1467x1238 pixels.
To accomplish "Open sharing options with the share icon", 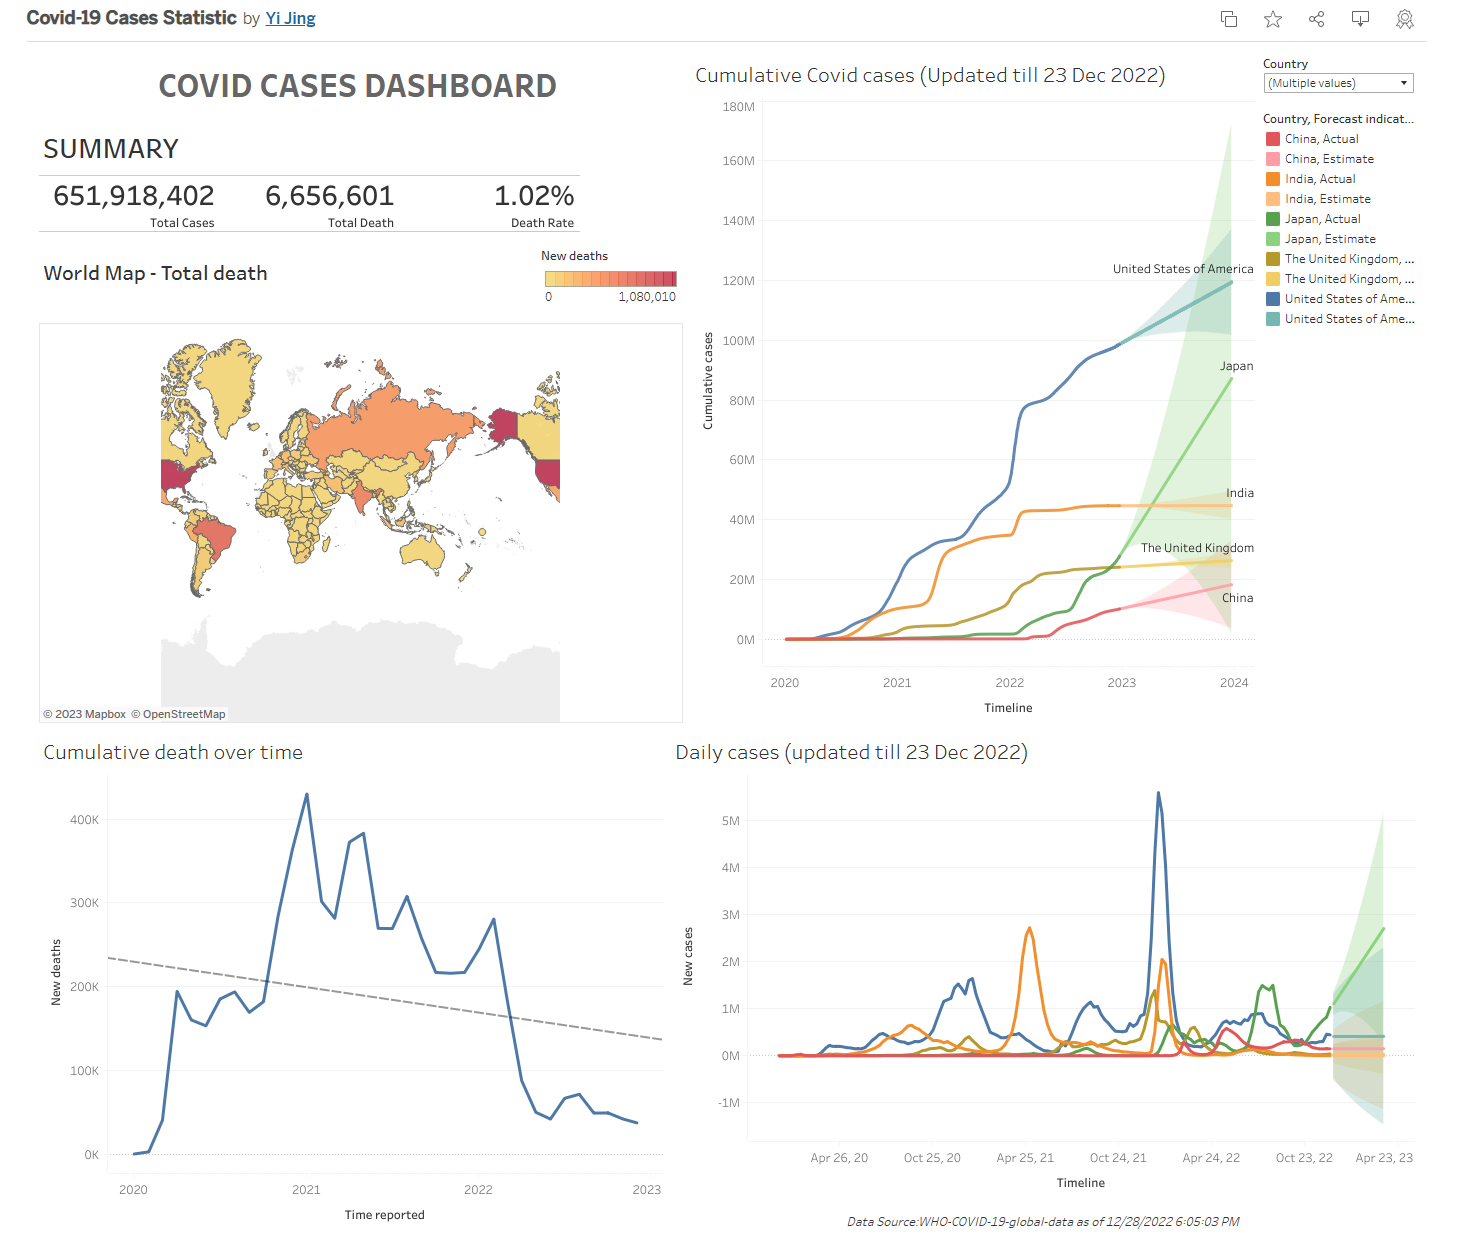I will (x=1316, y=18).
